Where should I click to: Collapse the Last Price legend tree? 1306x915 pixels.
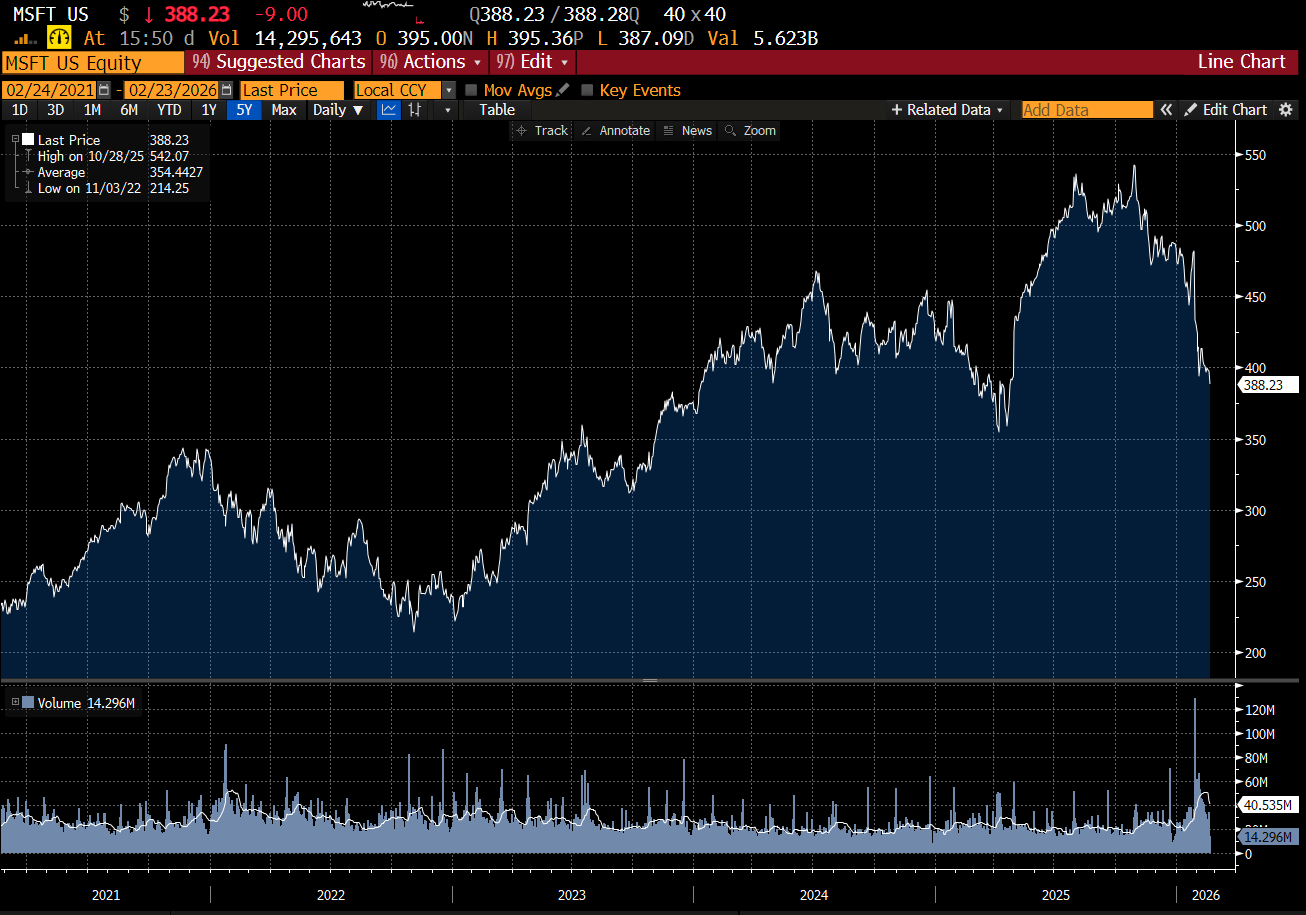[x=15, y=140]
